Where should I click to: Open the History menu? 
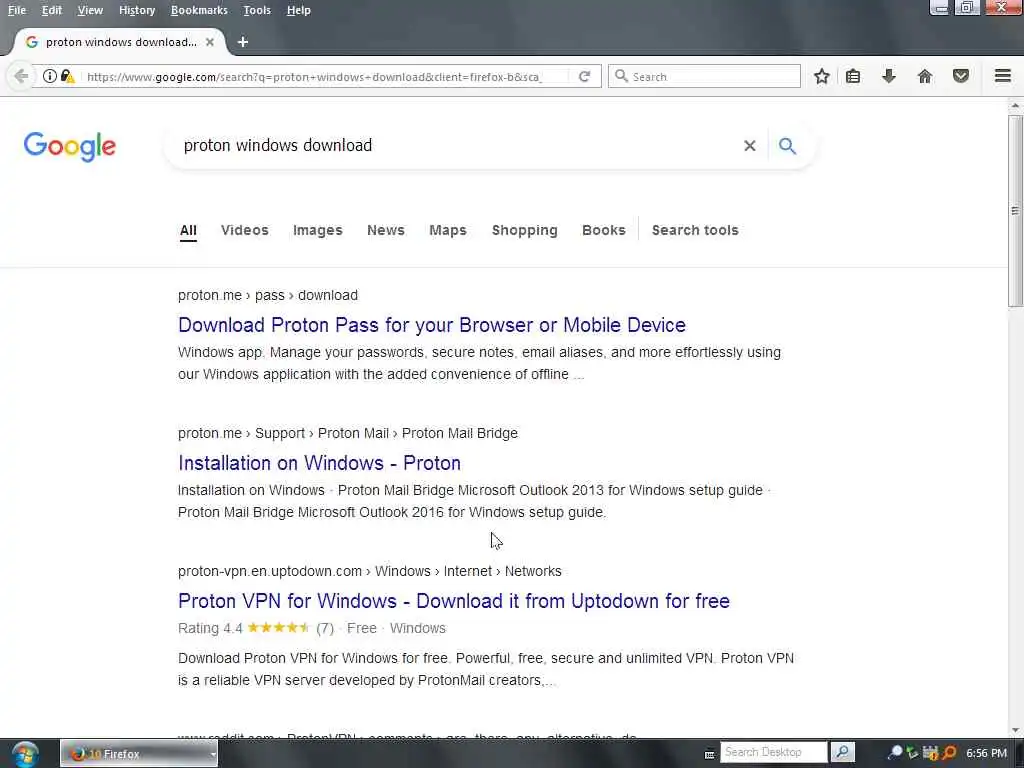tap(137, 10)
